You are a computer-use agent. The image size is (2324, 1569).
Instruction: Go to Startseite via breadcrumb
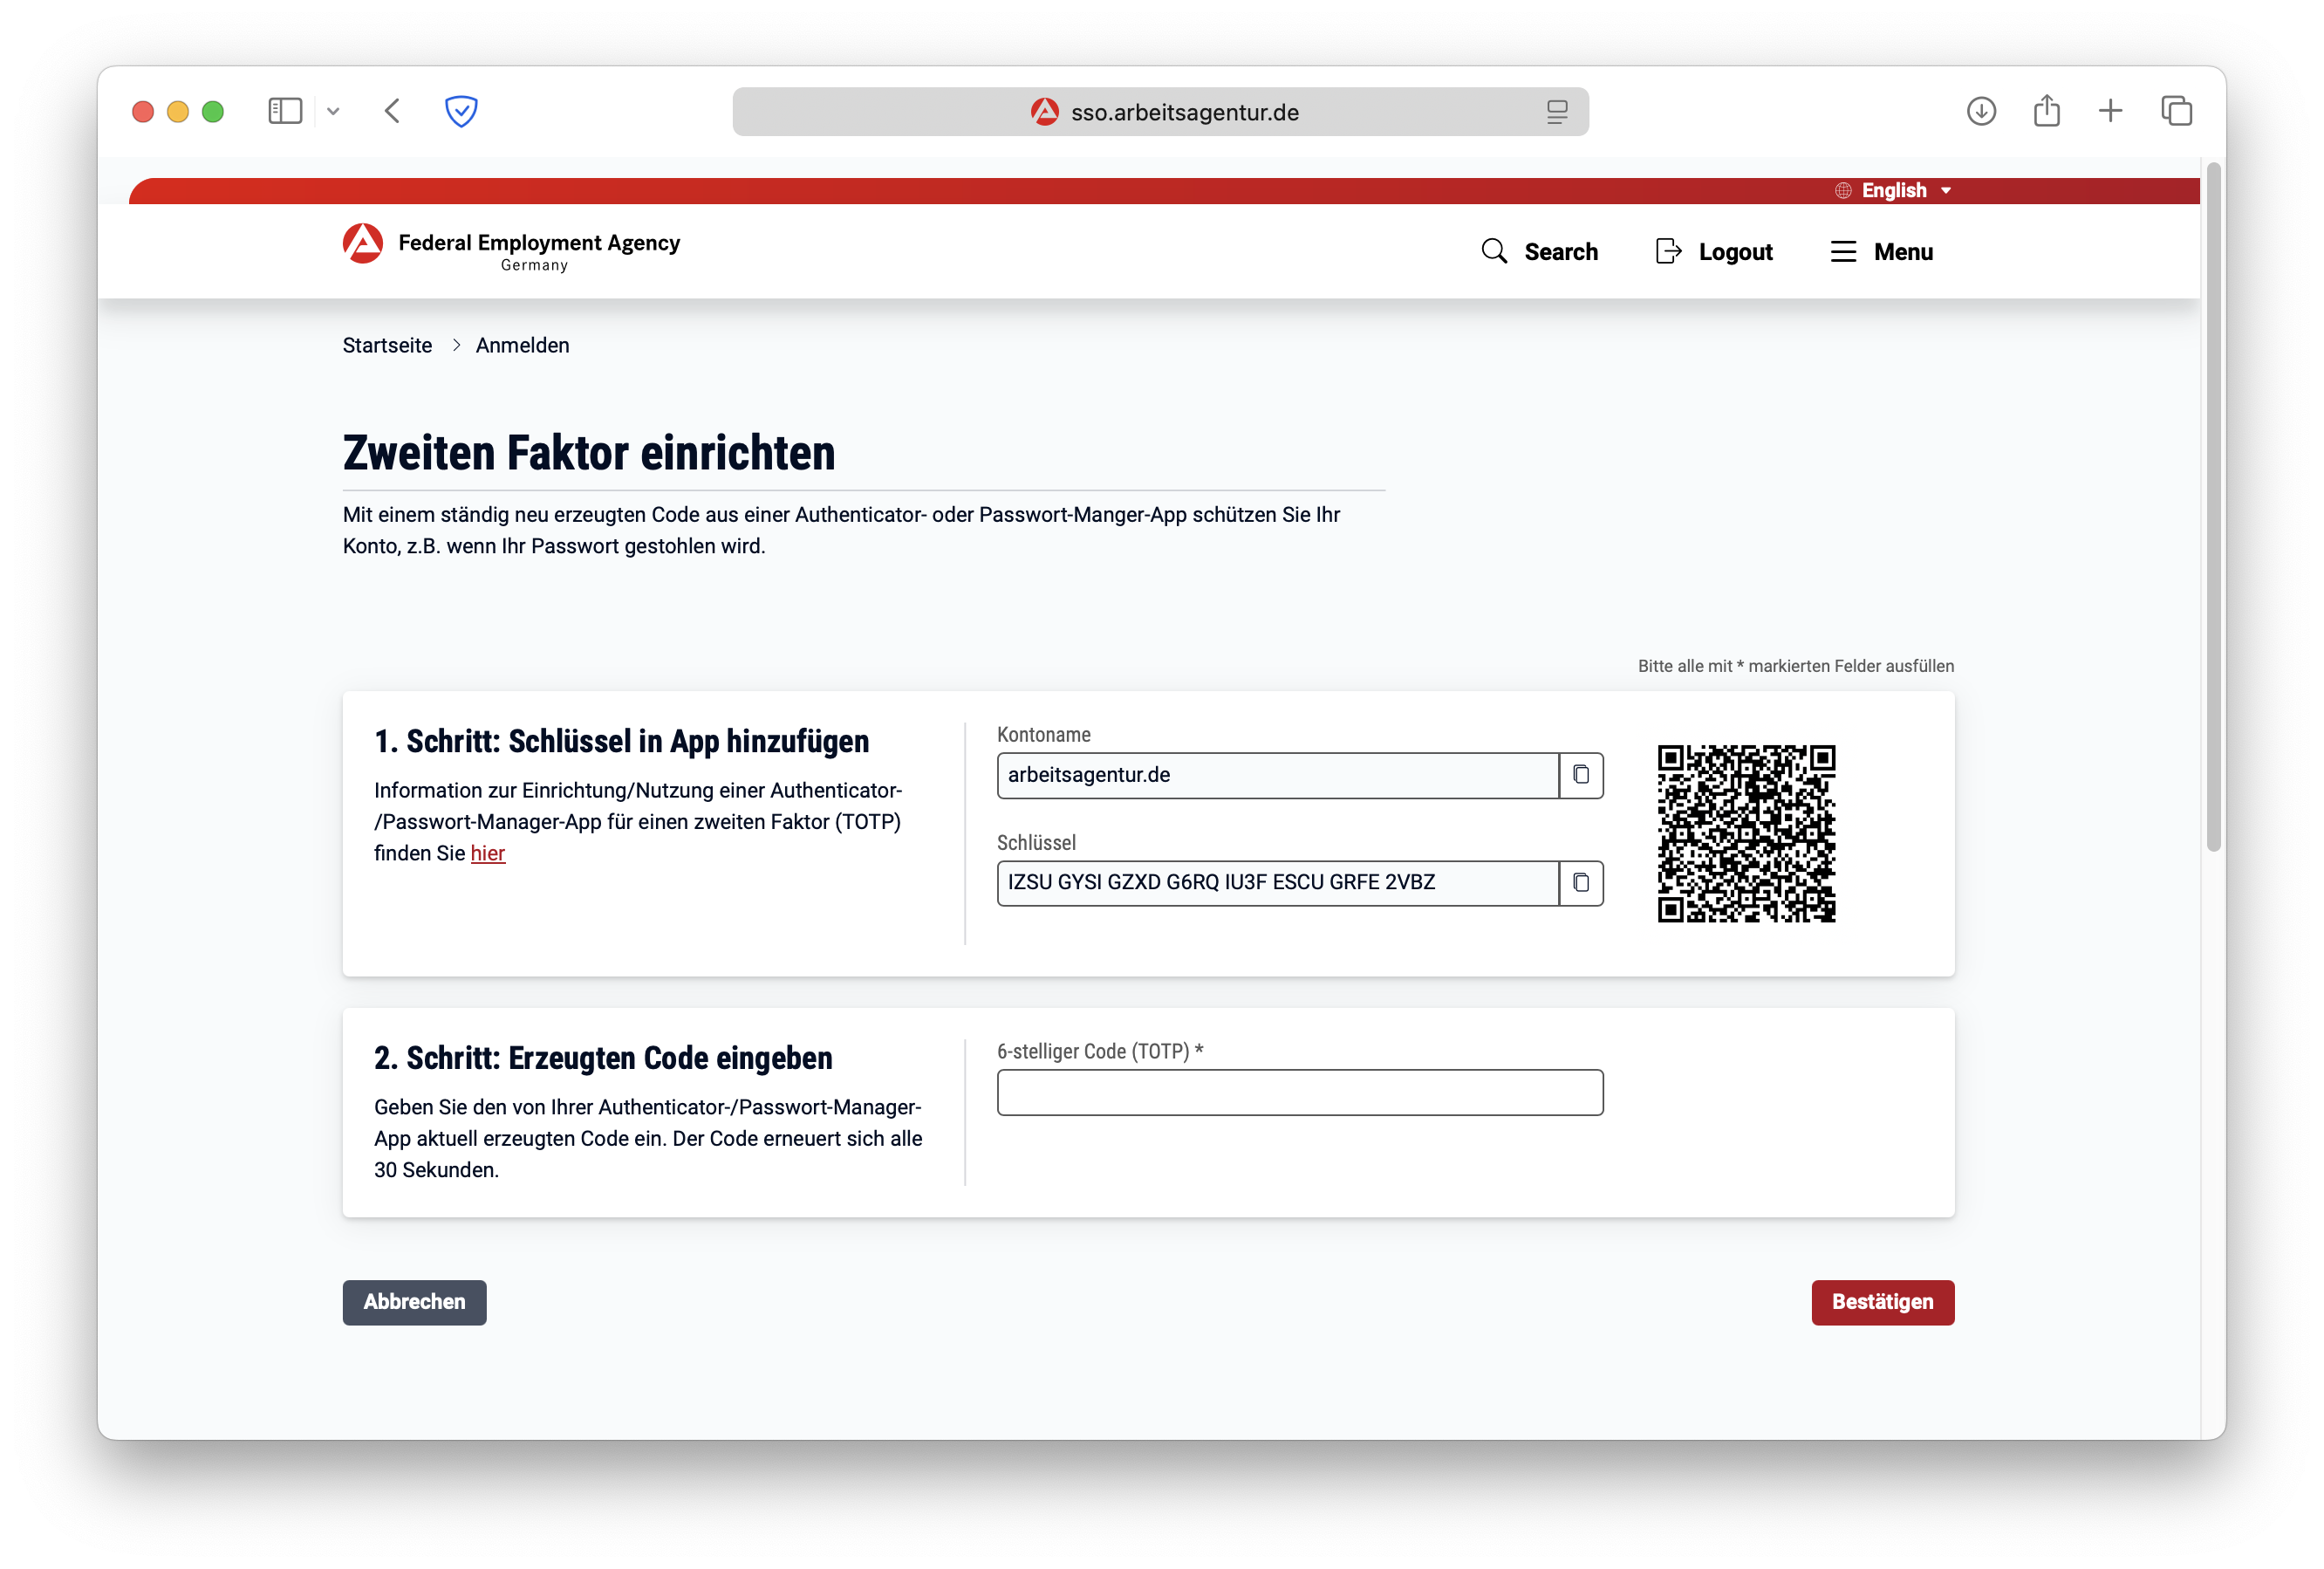pyautogui.click(x=387, y=345)
